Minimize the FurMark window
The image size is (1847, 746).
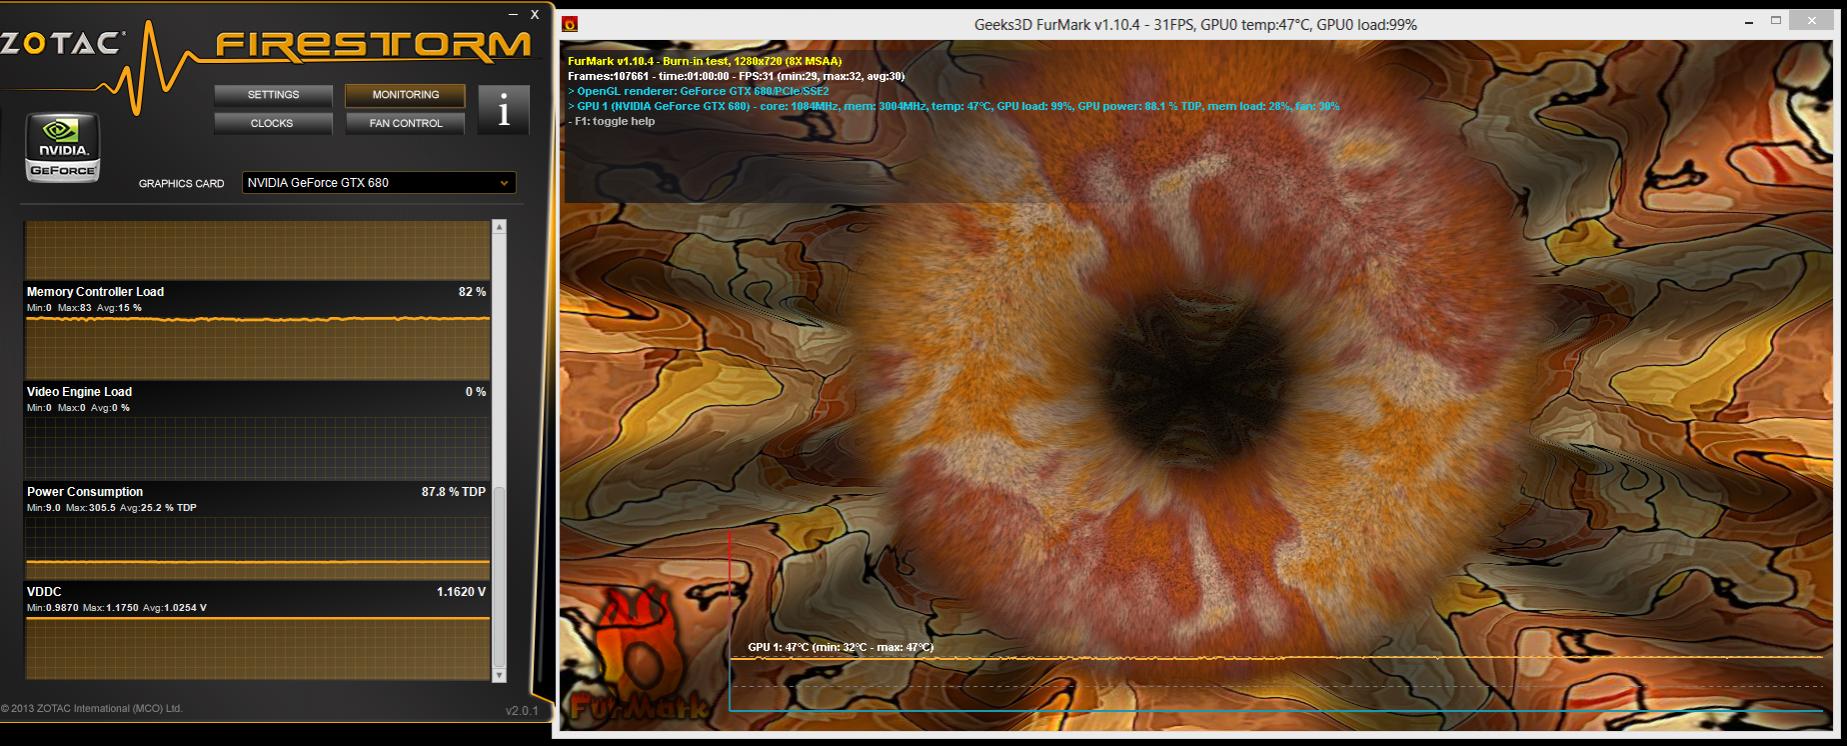[x=1749, y=22]
